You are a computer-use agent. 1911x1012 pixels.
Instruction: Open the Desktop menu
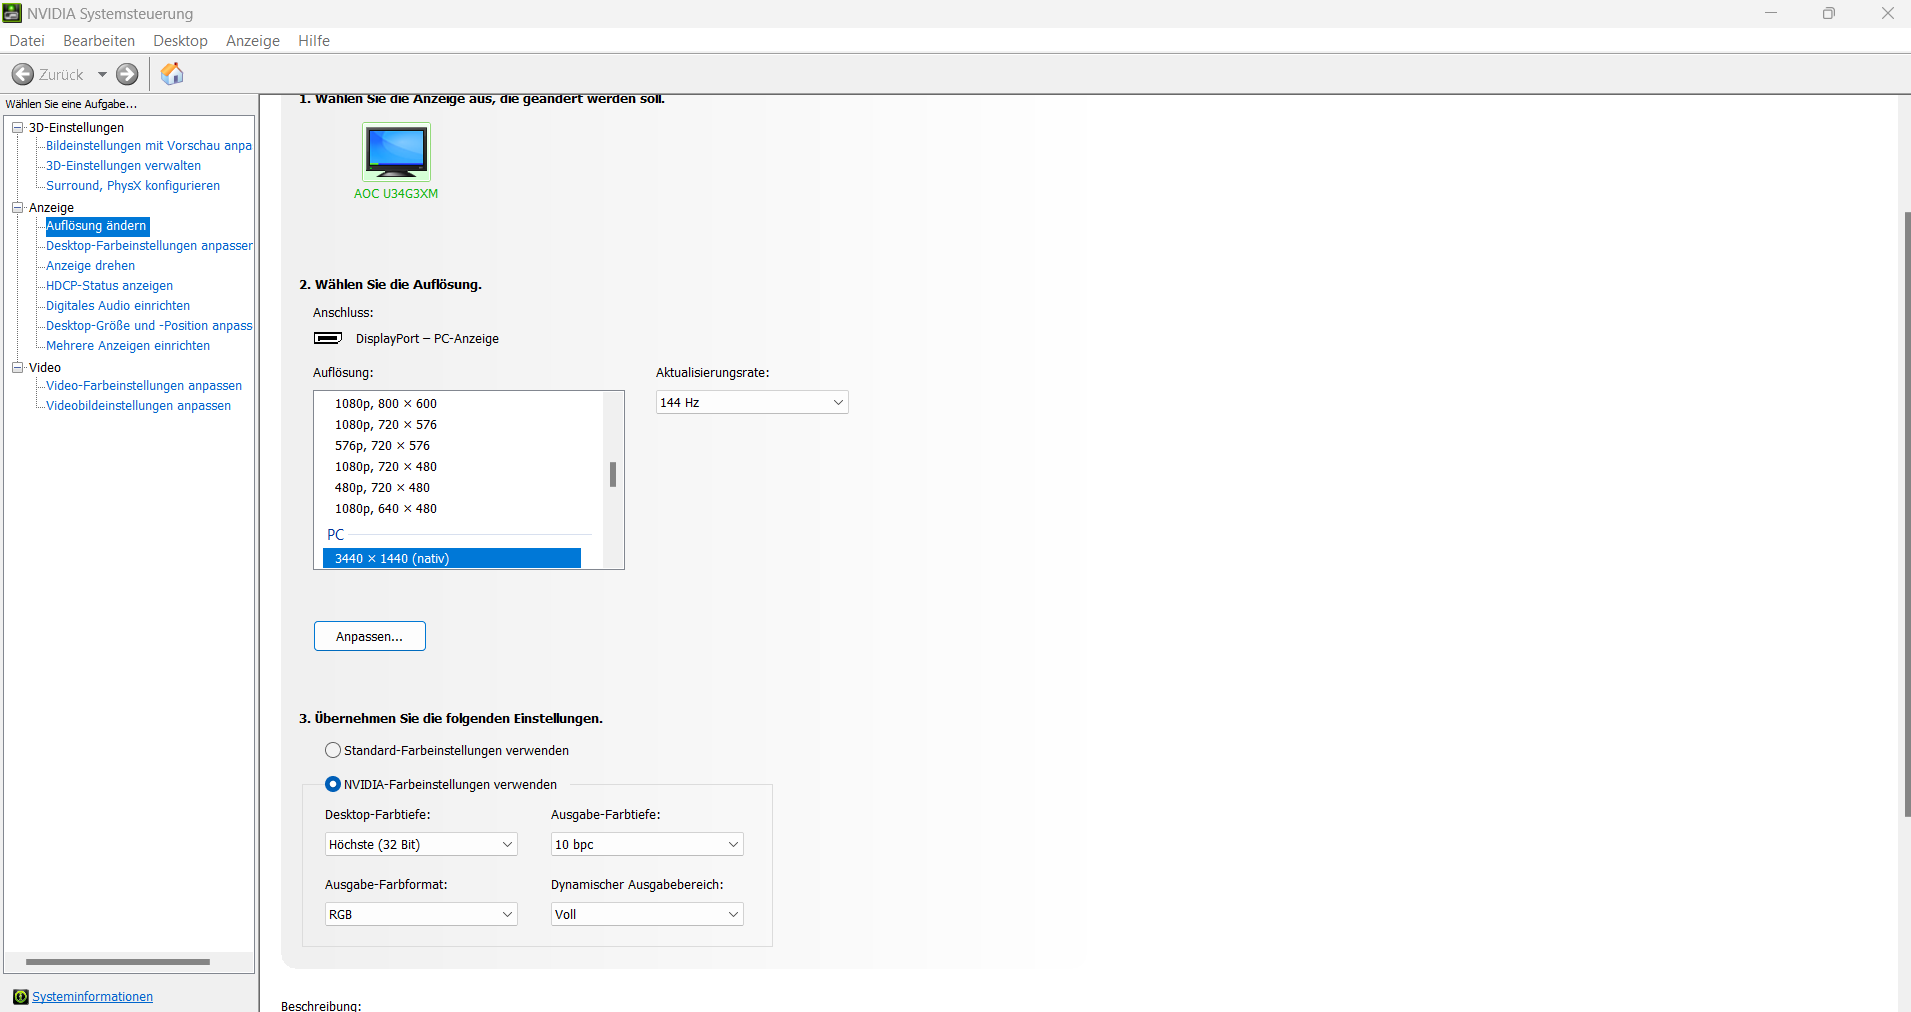[x=180, y=41]
